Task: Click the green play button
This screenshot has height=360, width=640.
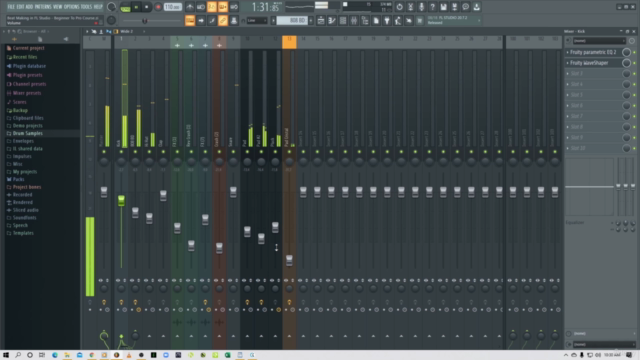Action: click(x=136, y=7)
